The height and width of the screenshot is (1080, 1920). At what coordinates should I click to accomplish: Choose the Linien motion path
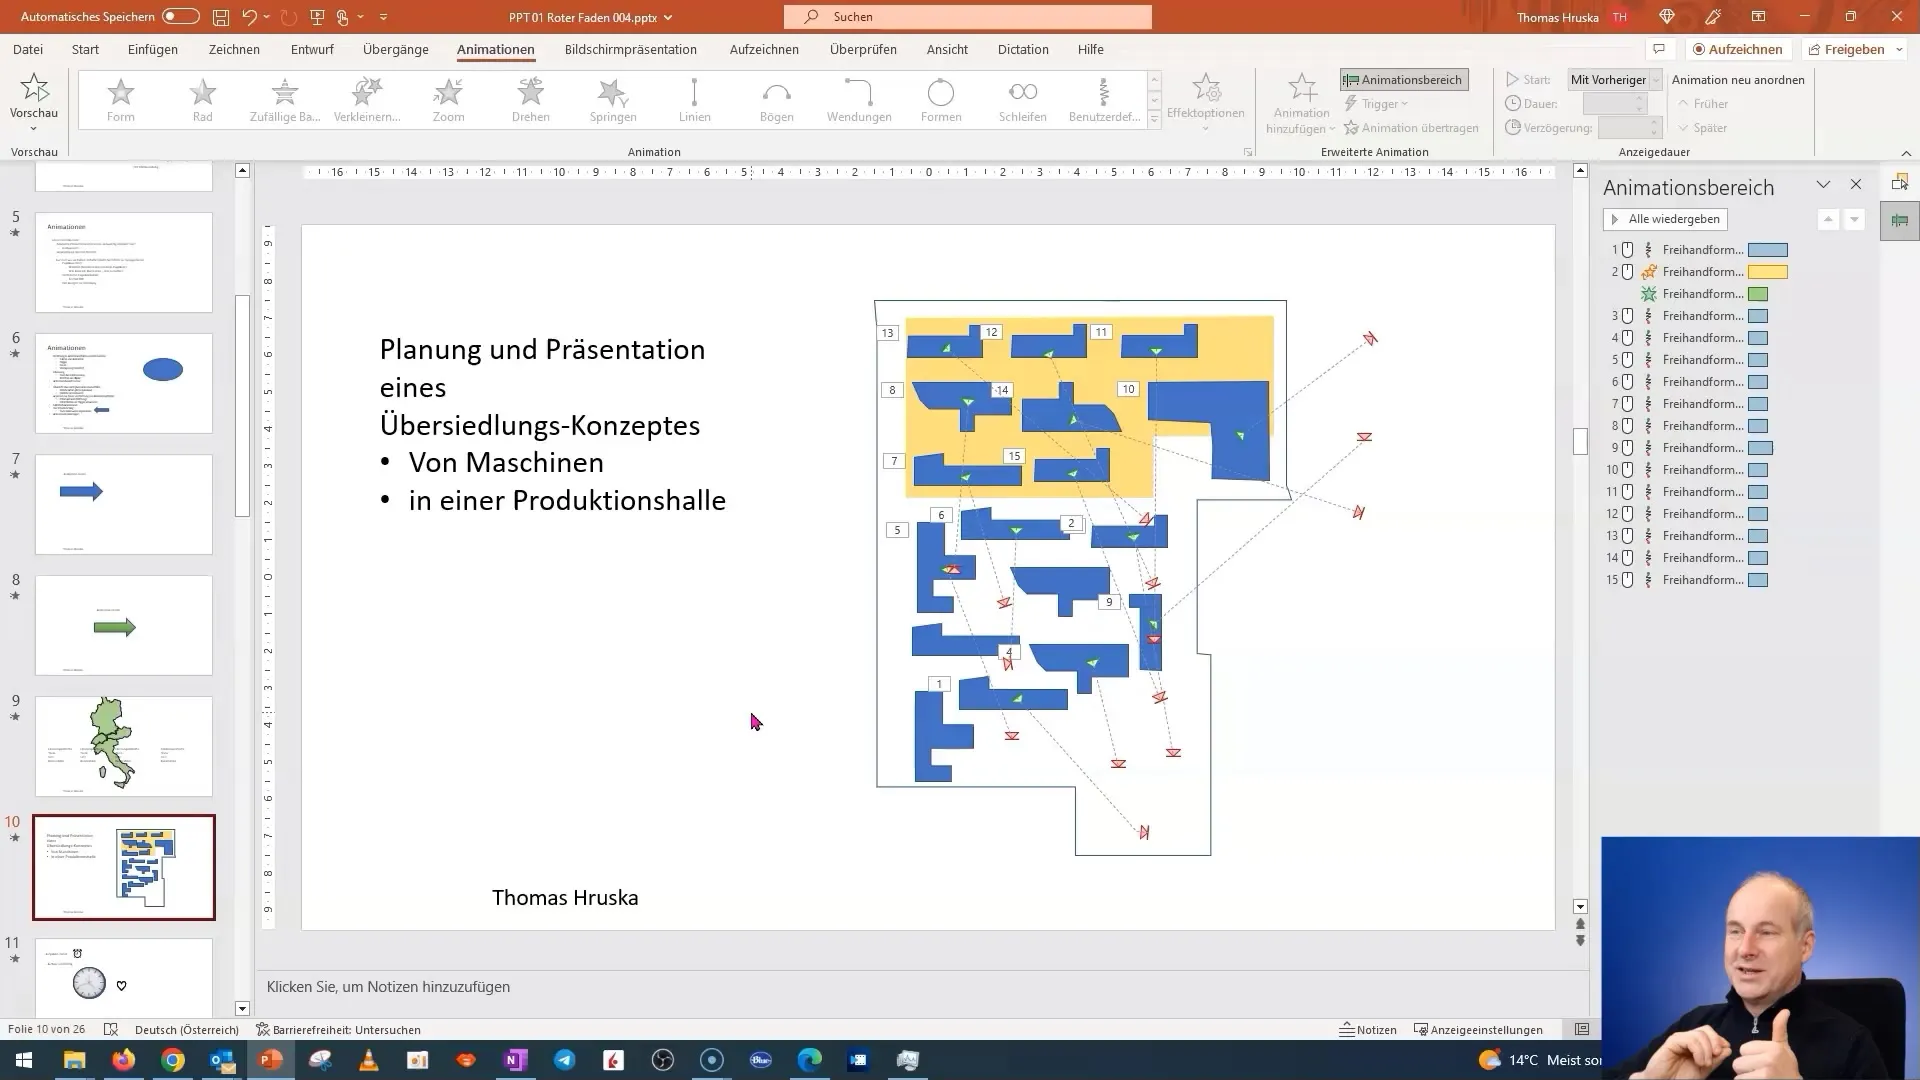pyautogui.click(x=695, y=100)
